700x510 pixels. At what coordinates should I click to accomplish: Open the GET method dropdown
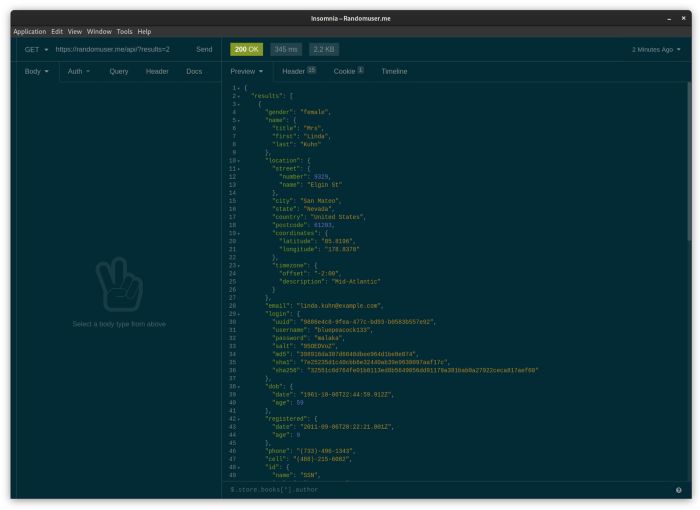36,50
